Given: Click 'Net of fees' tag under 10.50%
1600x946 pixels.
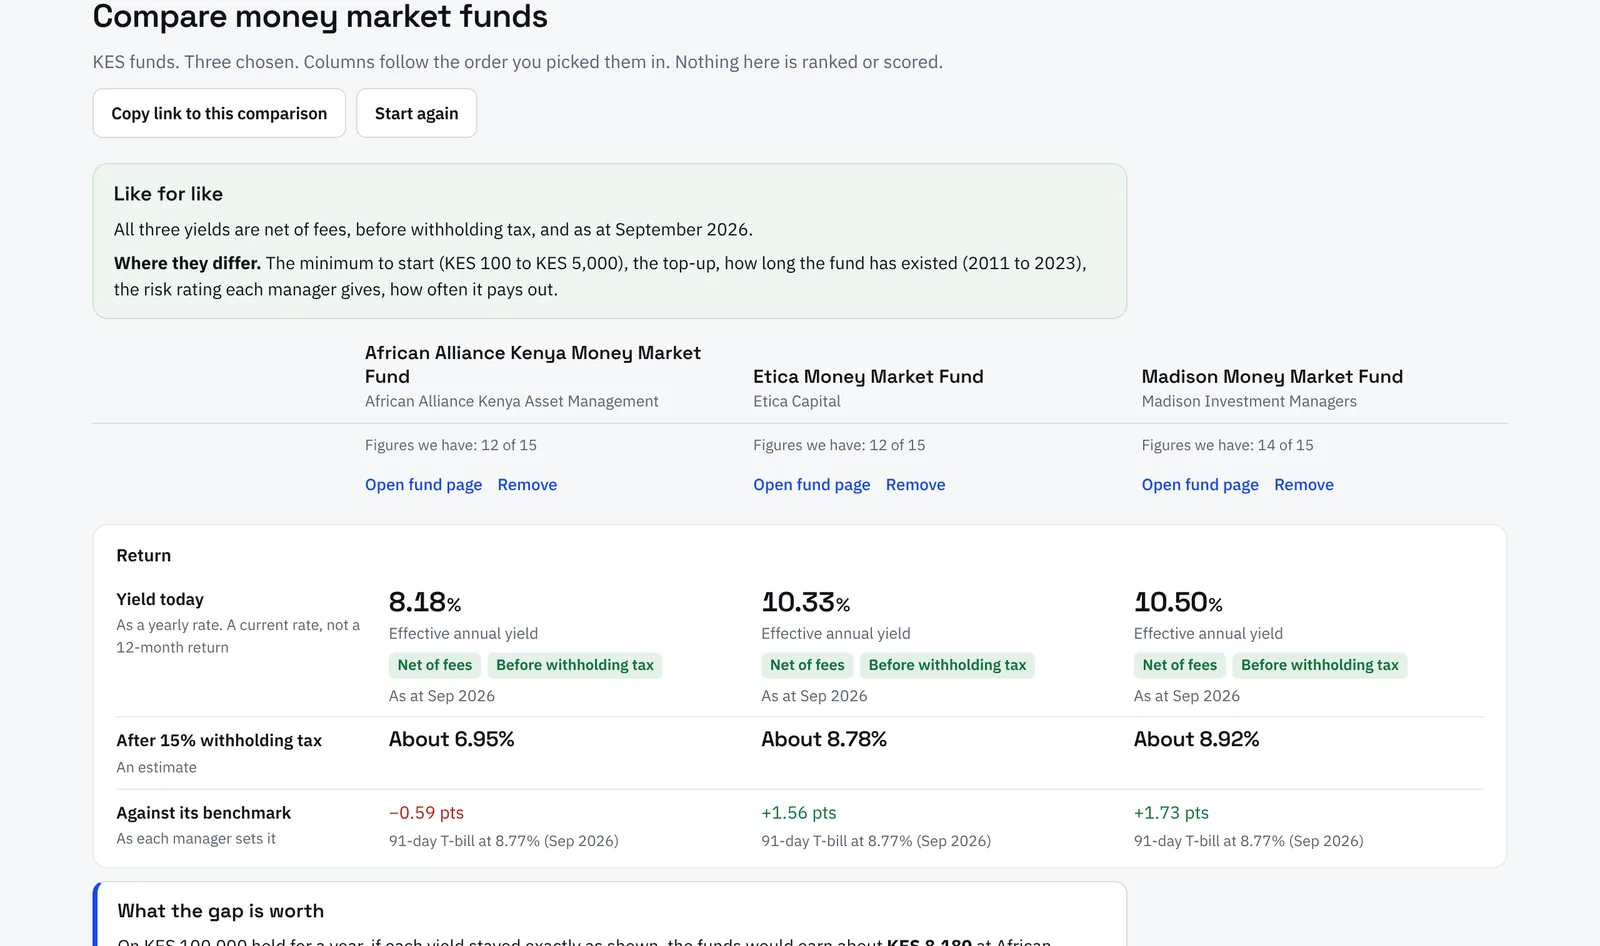Looking at the screenshot, I should pyautogui.click(x=1179, y=665).
